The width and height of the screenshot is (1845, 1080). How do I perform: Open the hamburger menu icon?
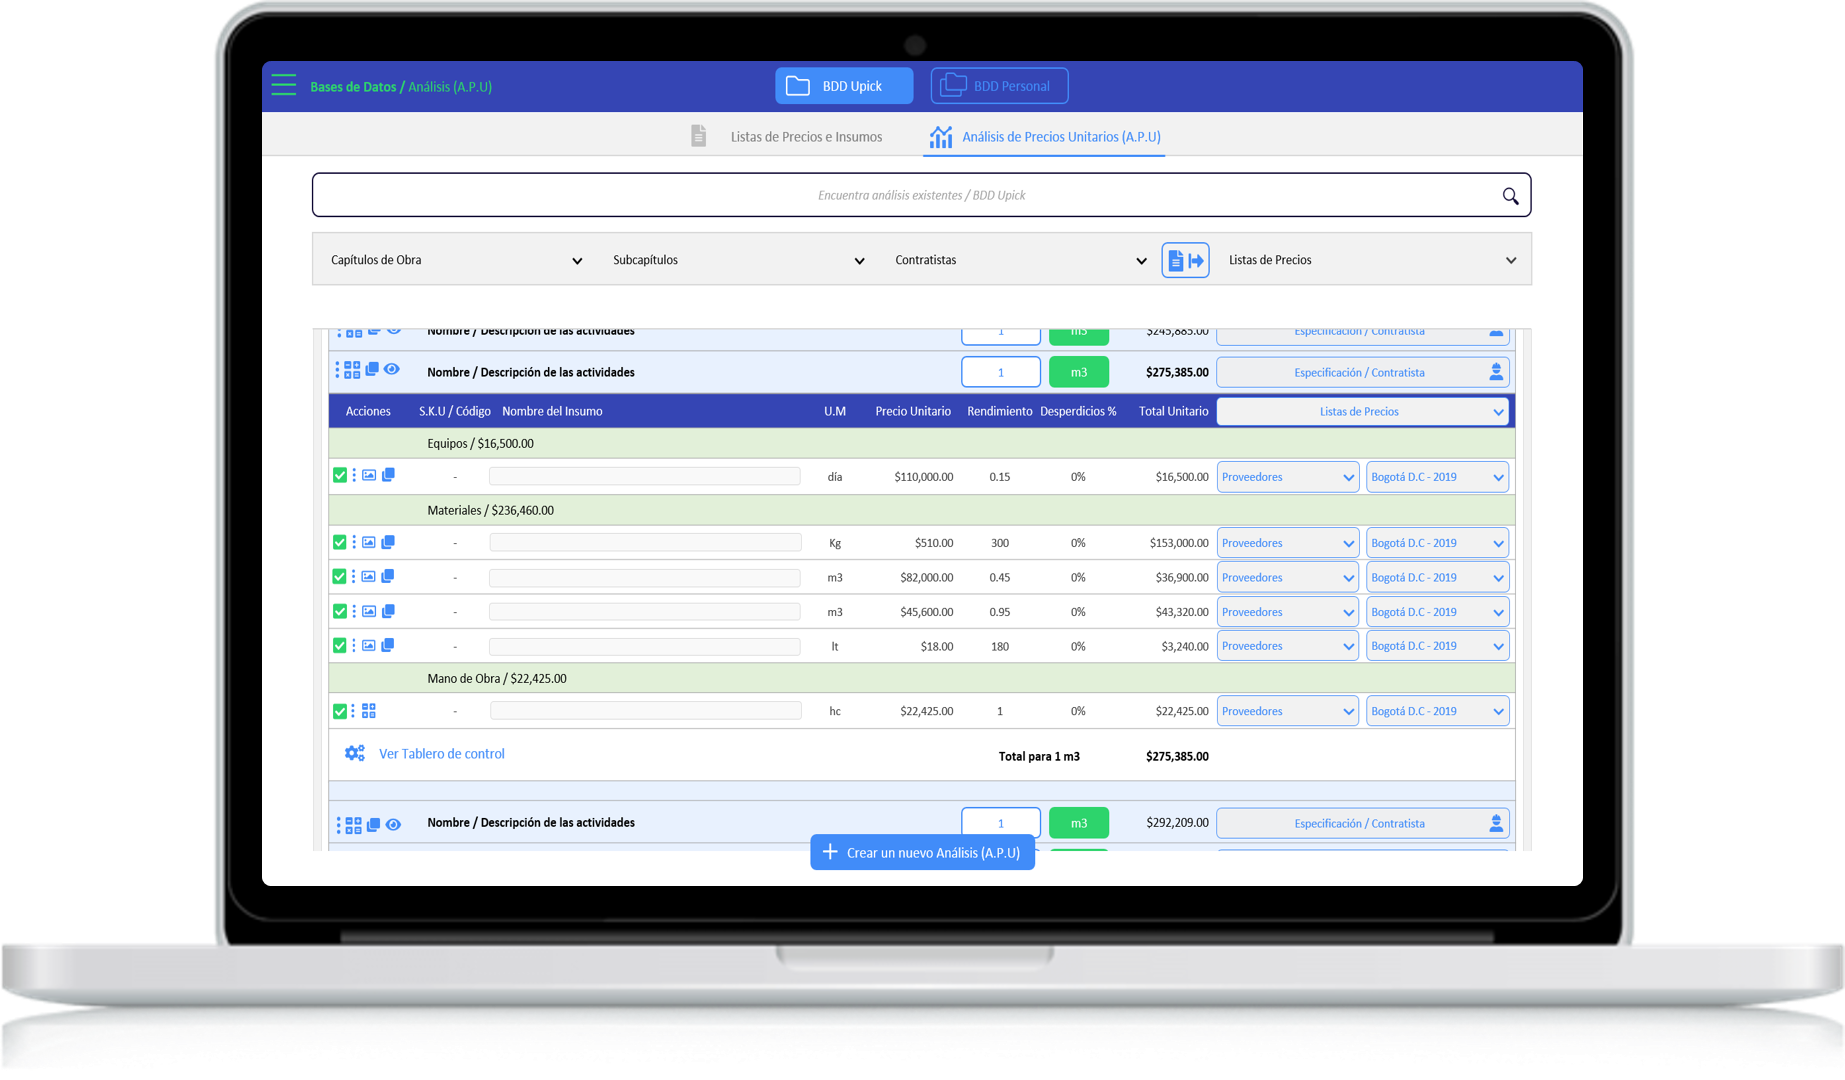click(284, 85)
